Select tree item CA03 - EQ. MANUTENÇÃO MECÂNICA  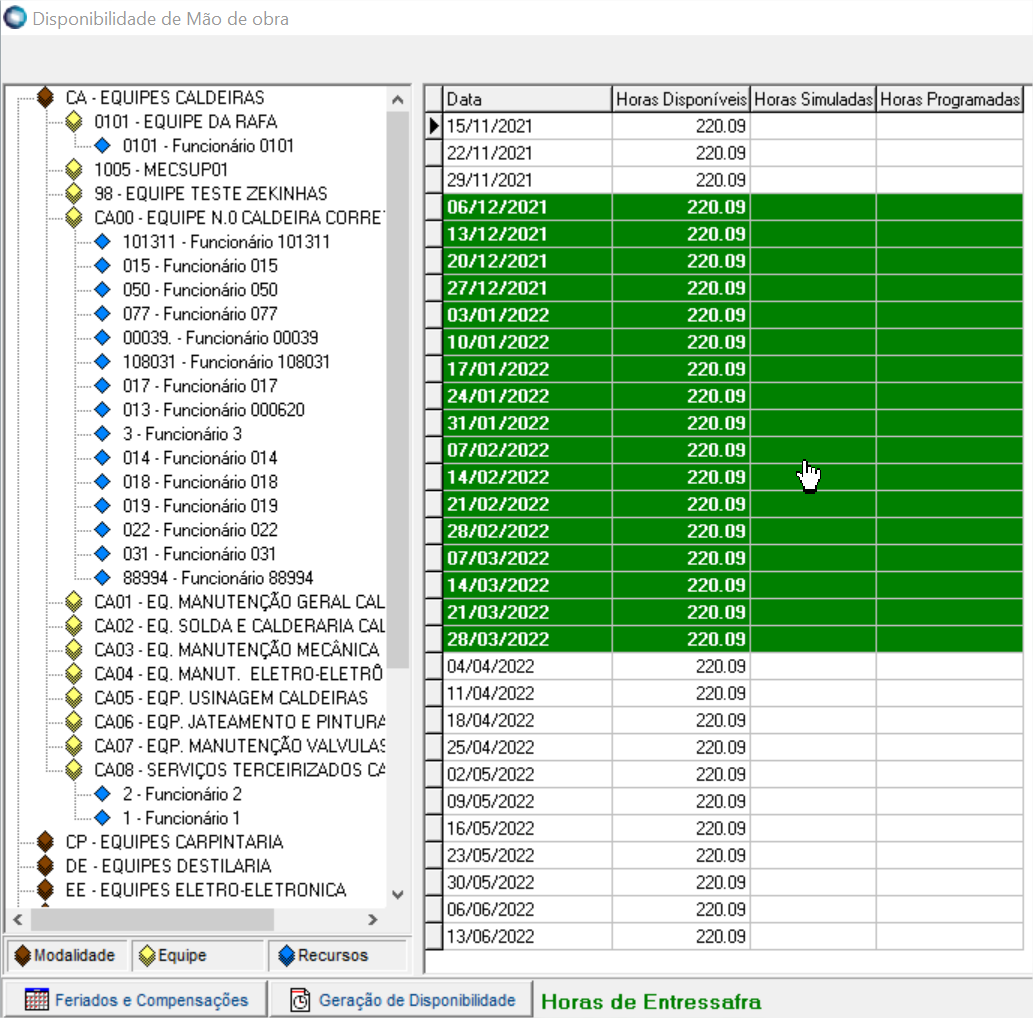(x=237, y=650)
